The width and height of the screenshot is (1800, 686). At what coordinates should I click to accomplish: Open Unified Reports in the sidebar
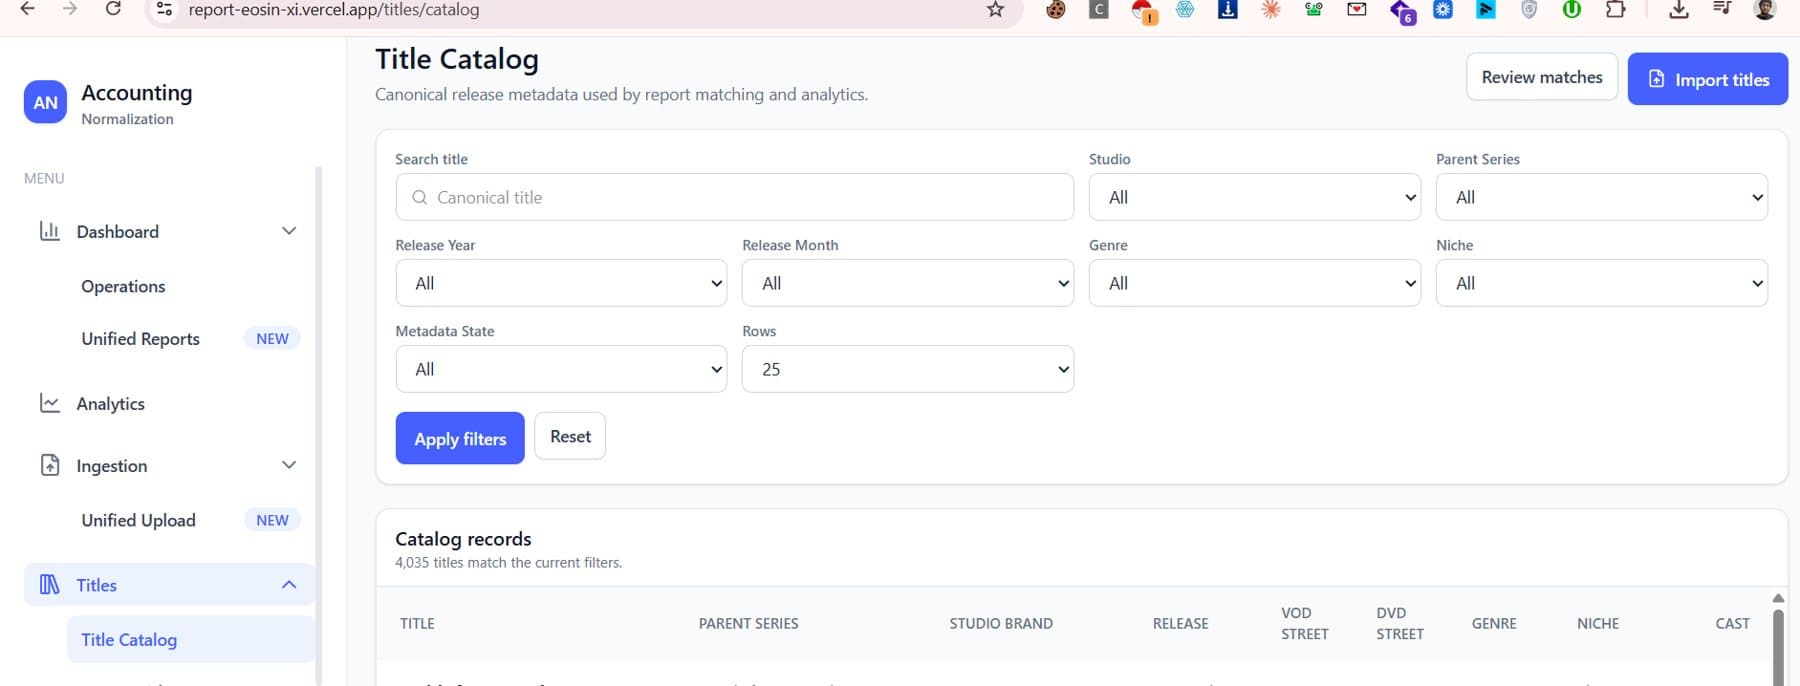pos(140,339)
